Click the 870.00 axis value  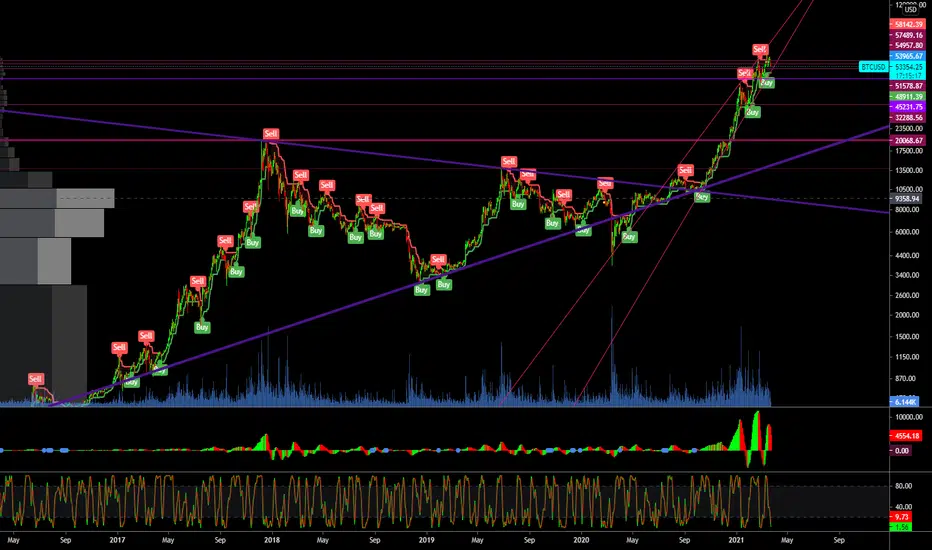click(906, 378)
